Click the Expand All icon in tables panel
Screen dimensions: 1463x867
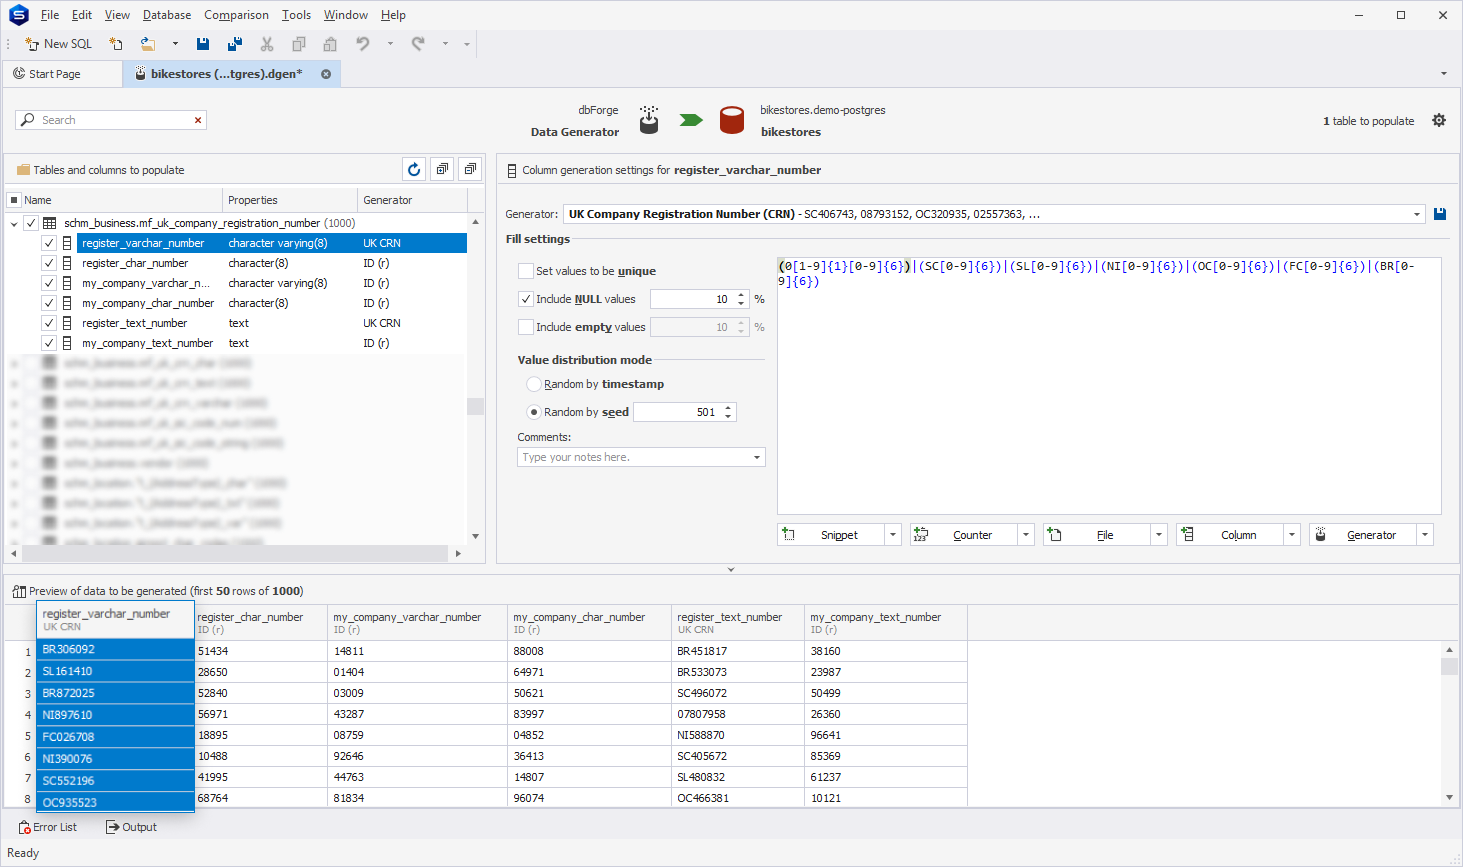(x=442, y=170)
